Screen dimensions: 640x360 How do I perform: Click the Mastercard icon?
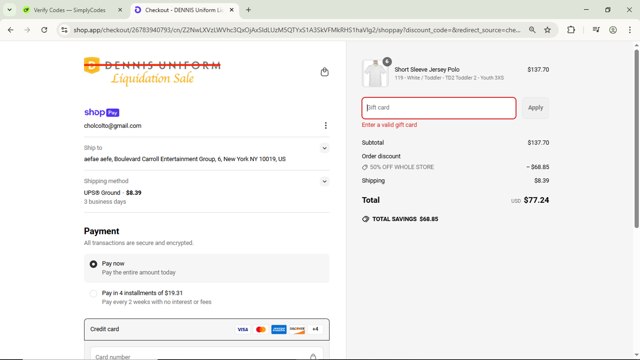click(x=261, y=329)
